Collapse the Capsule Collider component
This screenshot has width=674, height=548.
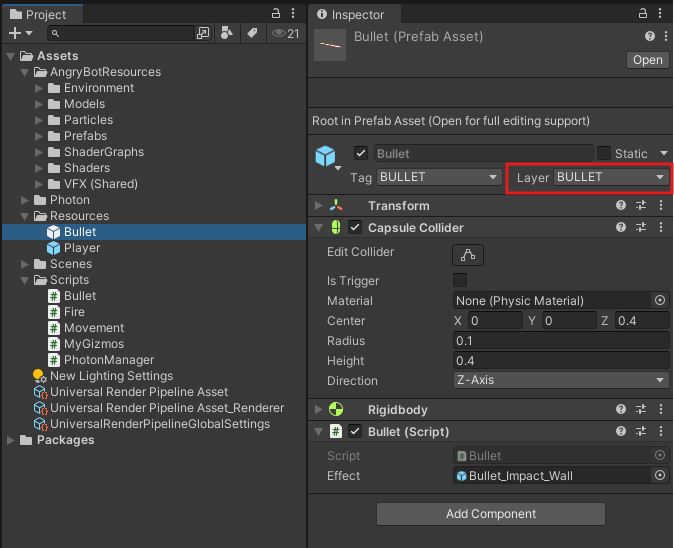click(319, 228)
